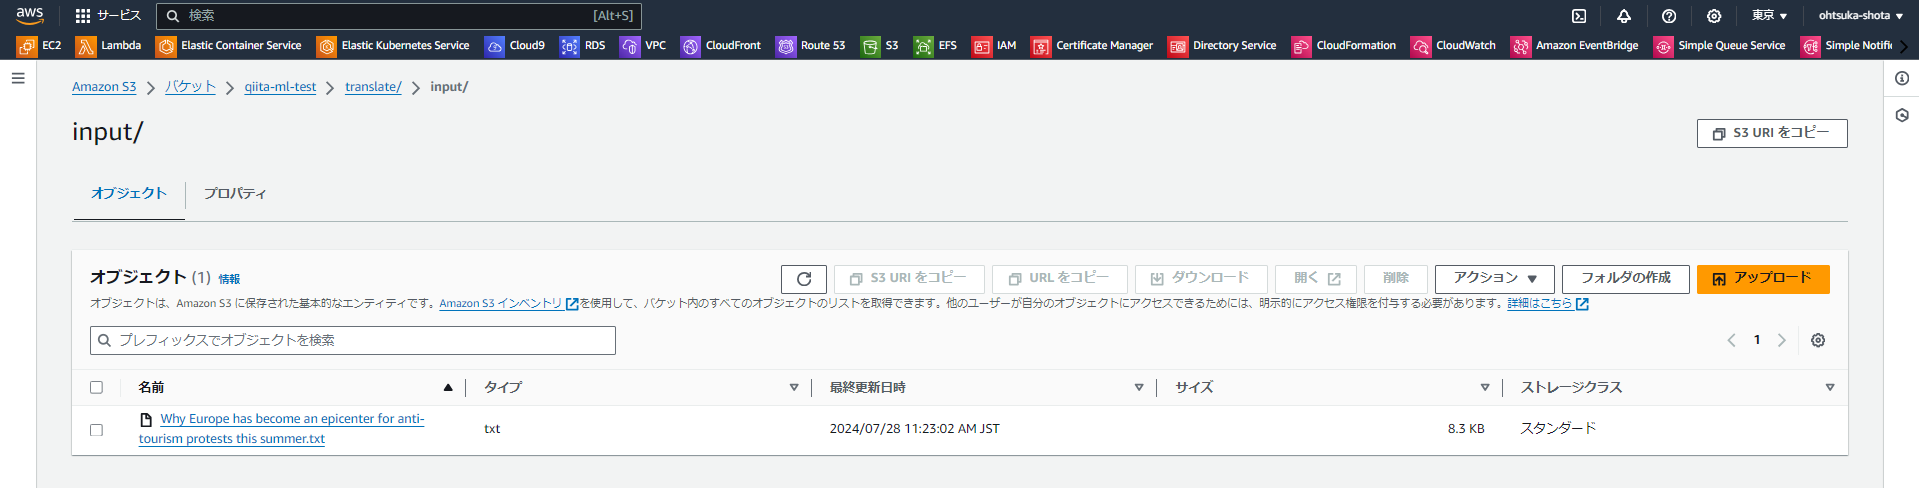Open CloudFormation shortcut

click(x=1344, y=46)
